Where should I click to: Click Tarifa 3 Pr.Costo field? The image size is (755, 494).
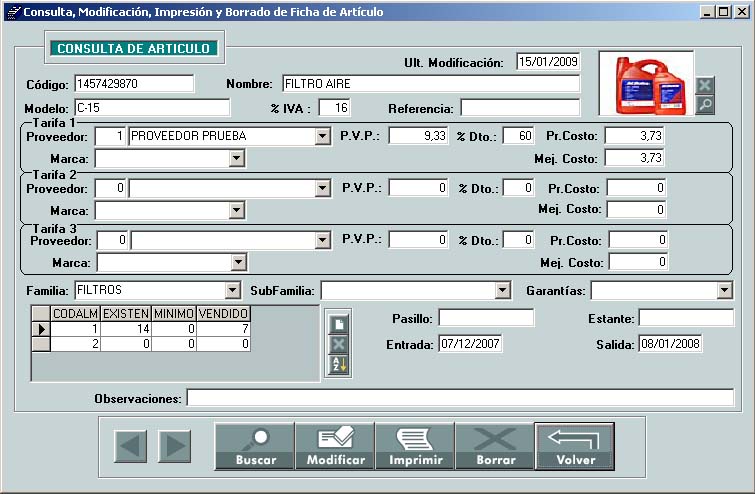638,240
